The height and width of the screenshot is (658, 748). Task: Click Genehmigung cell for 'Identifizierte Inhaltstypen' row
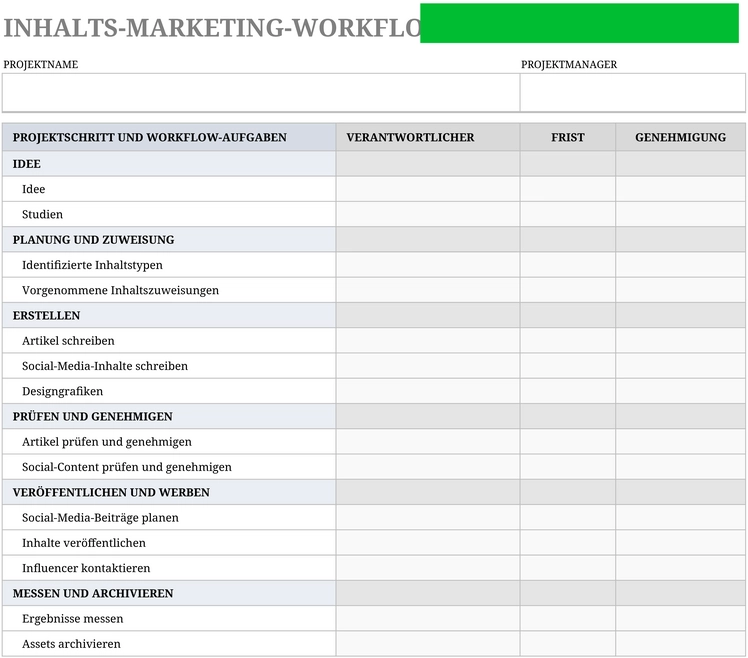[x=680, y=265]
